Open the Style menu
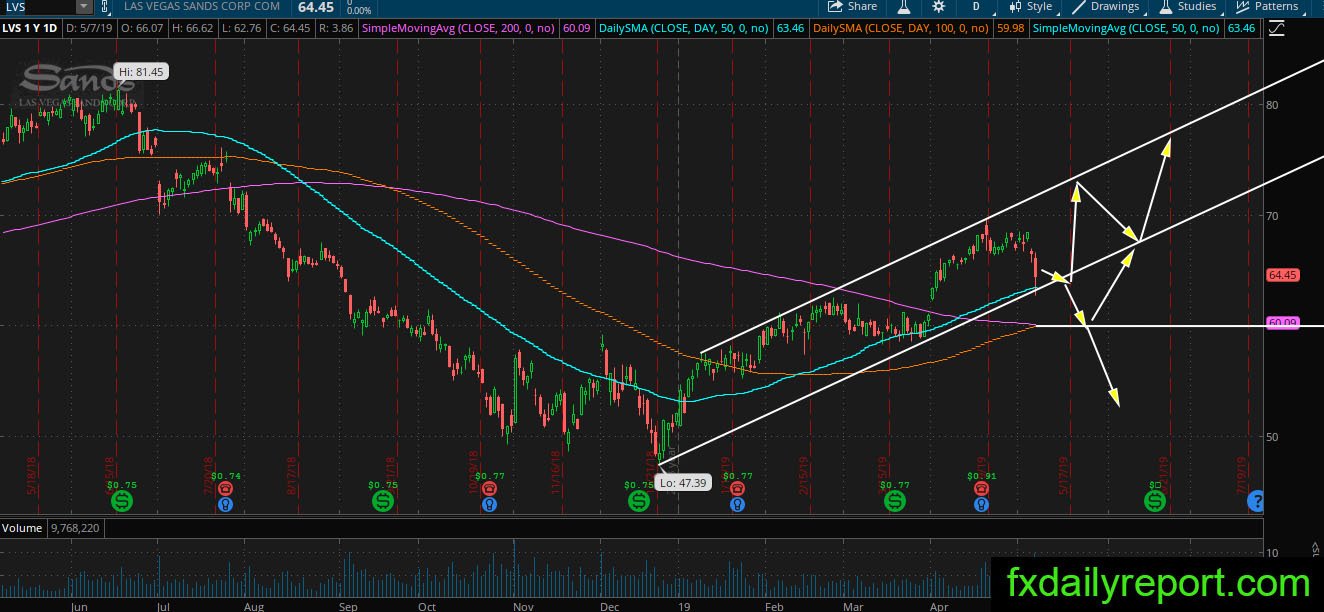Viewport: 1324px width, 612px height. [1030, 6]
